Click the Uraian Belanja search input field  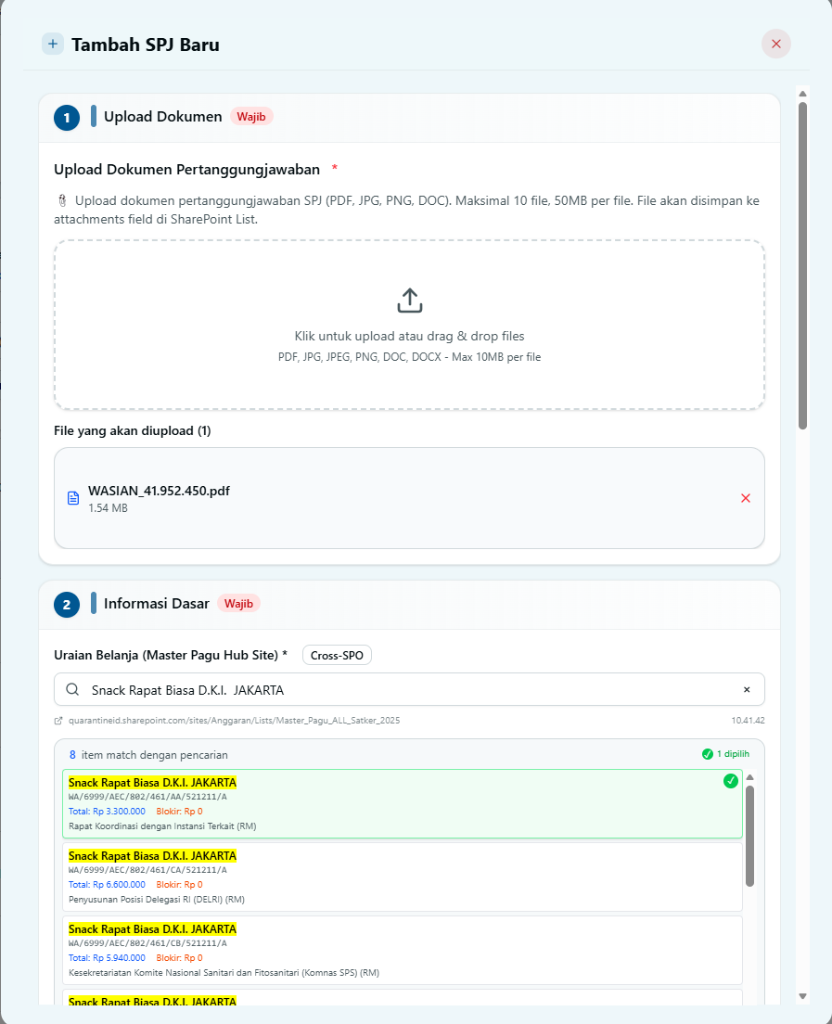tap(400, 689)
